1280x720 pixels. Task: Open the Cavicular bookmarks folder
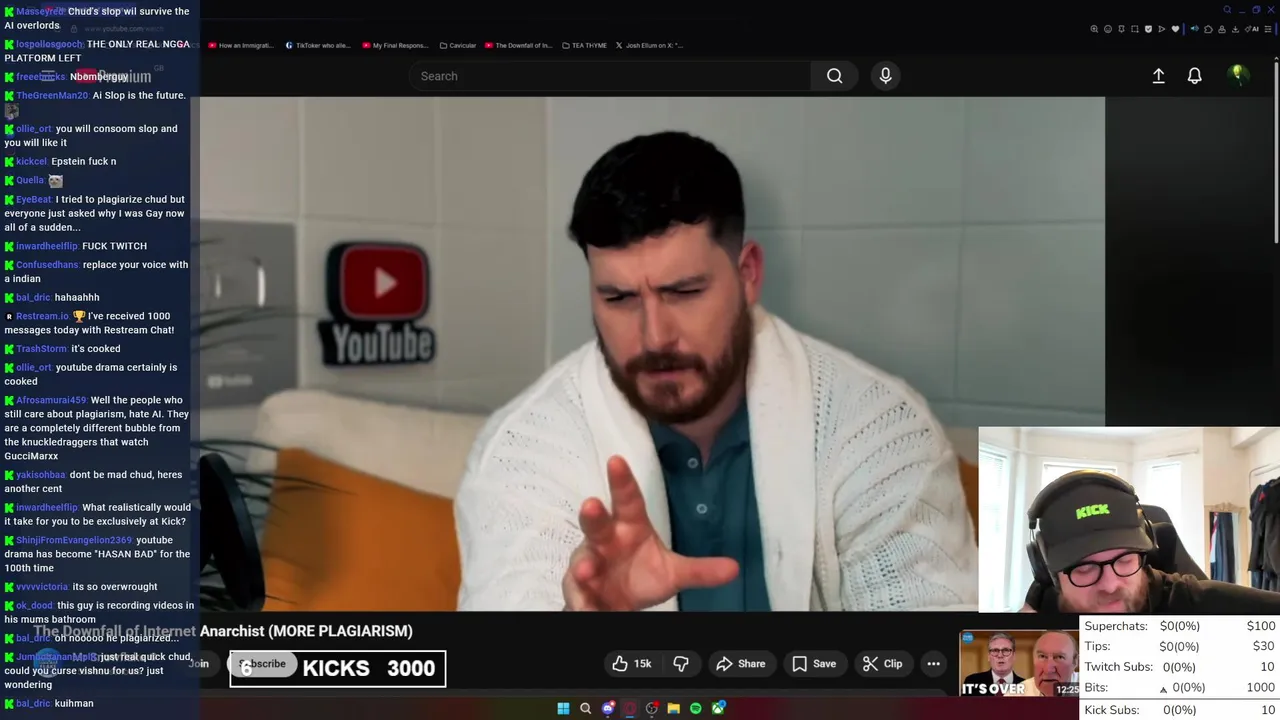(458, 45)
